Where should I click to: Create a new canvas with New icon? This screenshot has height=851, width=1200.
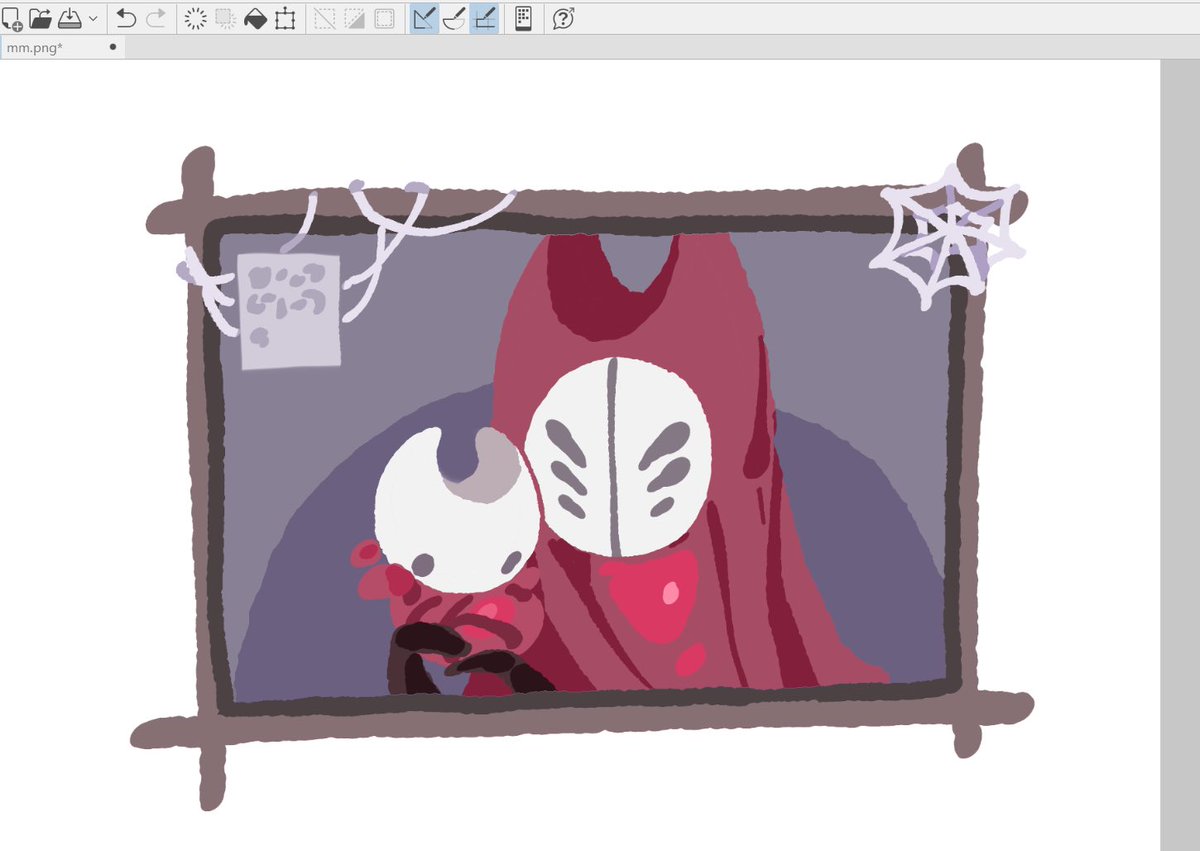[x=12, y=18]
